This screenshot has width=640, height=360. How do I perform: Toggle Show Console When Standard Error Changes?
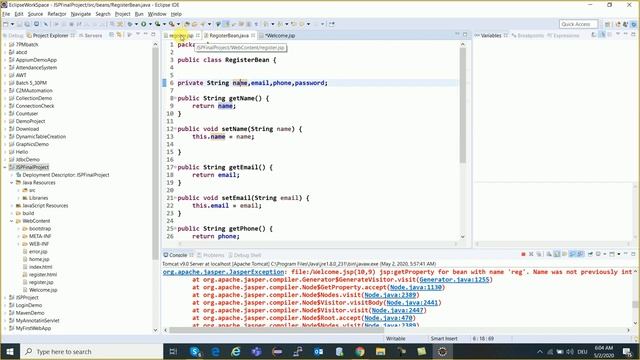pyautogui.click(x=580, y=254)
